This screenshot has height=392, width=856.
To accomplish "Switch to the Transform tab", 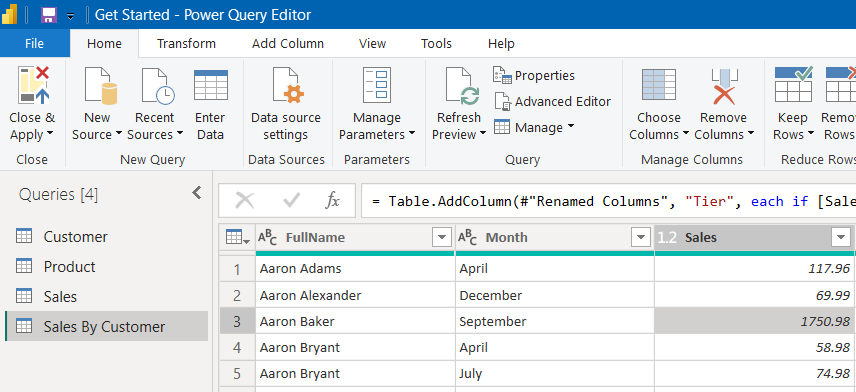I will [186, 44].
